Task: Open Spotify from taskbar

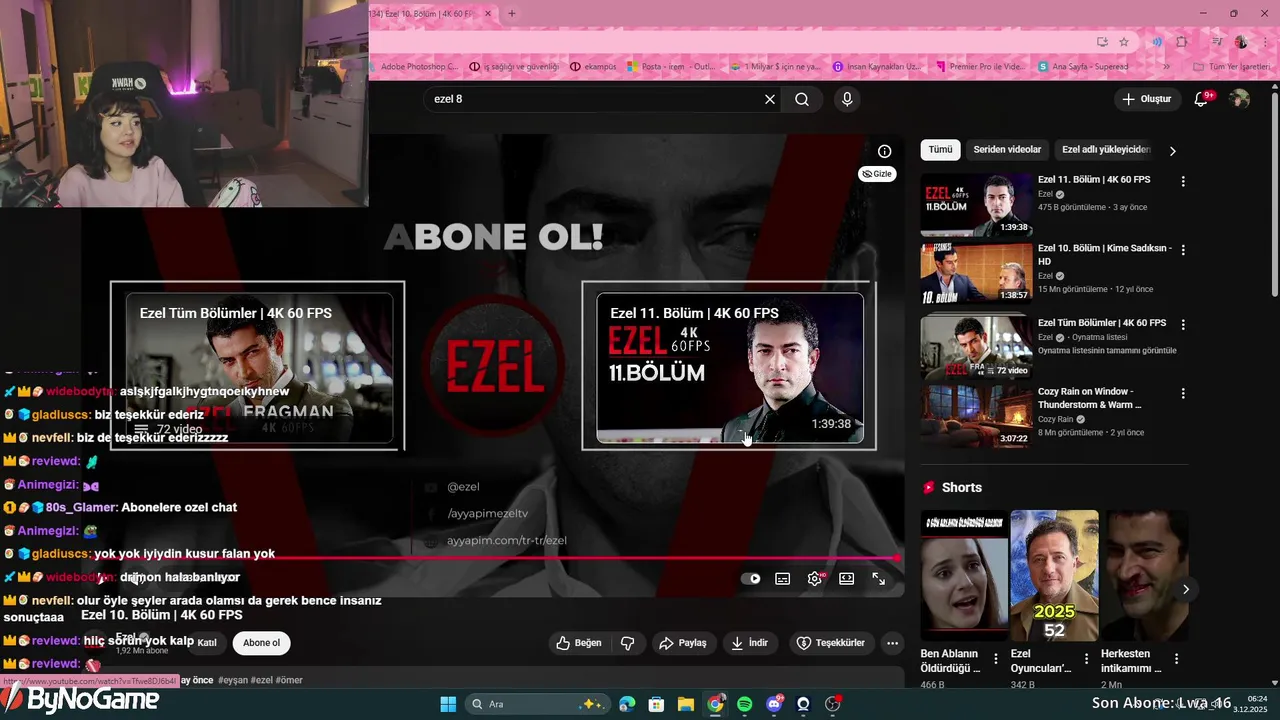Action: 745,704
